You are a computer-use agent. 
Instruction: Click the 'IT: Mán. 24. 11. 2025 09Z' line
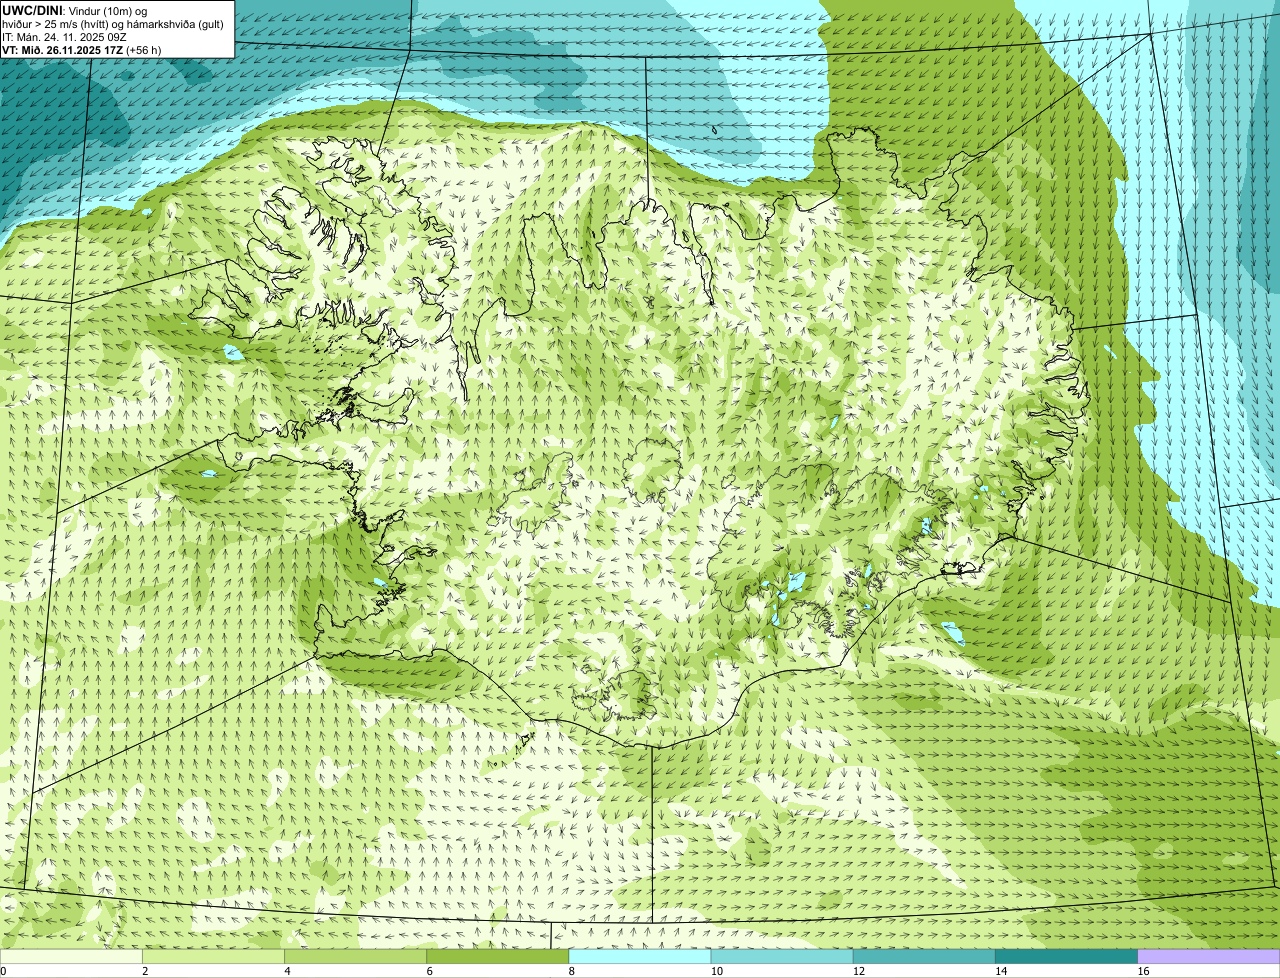point(65,37)
